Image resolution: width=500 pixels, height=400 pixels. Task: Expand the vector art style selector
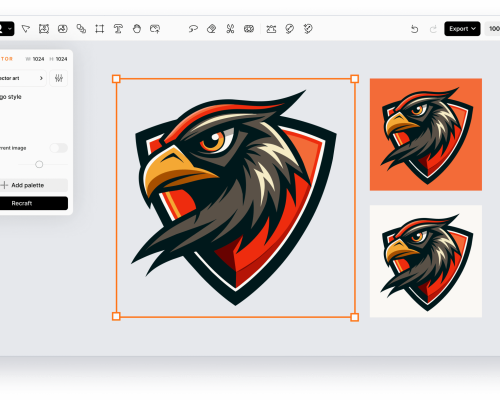point(22,78)
